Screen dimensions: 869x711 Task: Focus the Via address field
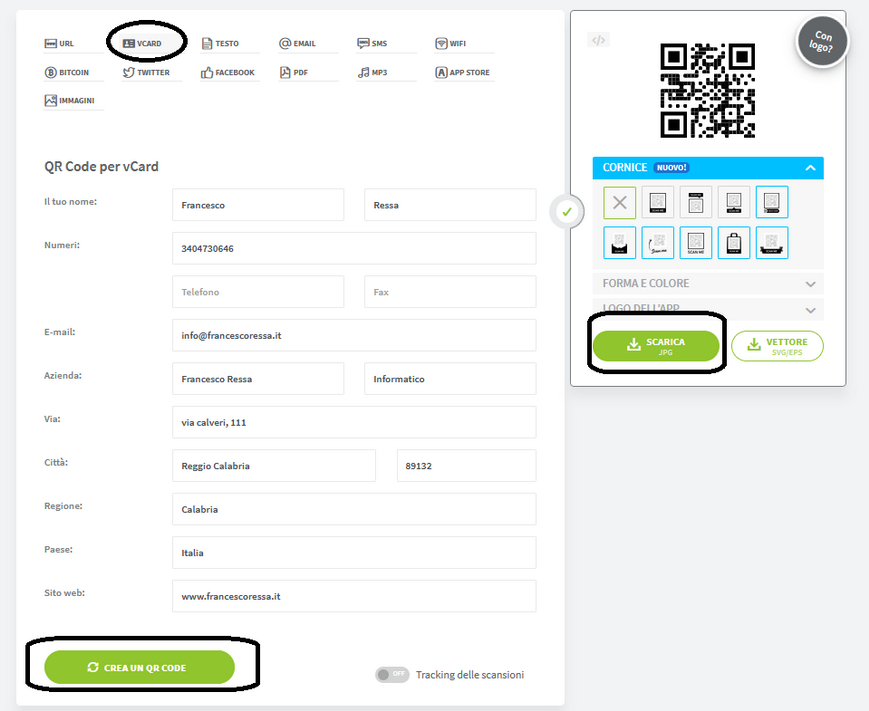[354, 422]
